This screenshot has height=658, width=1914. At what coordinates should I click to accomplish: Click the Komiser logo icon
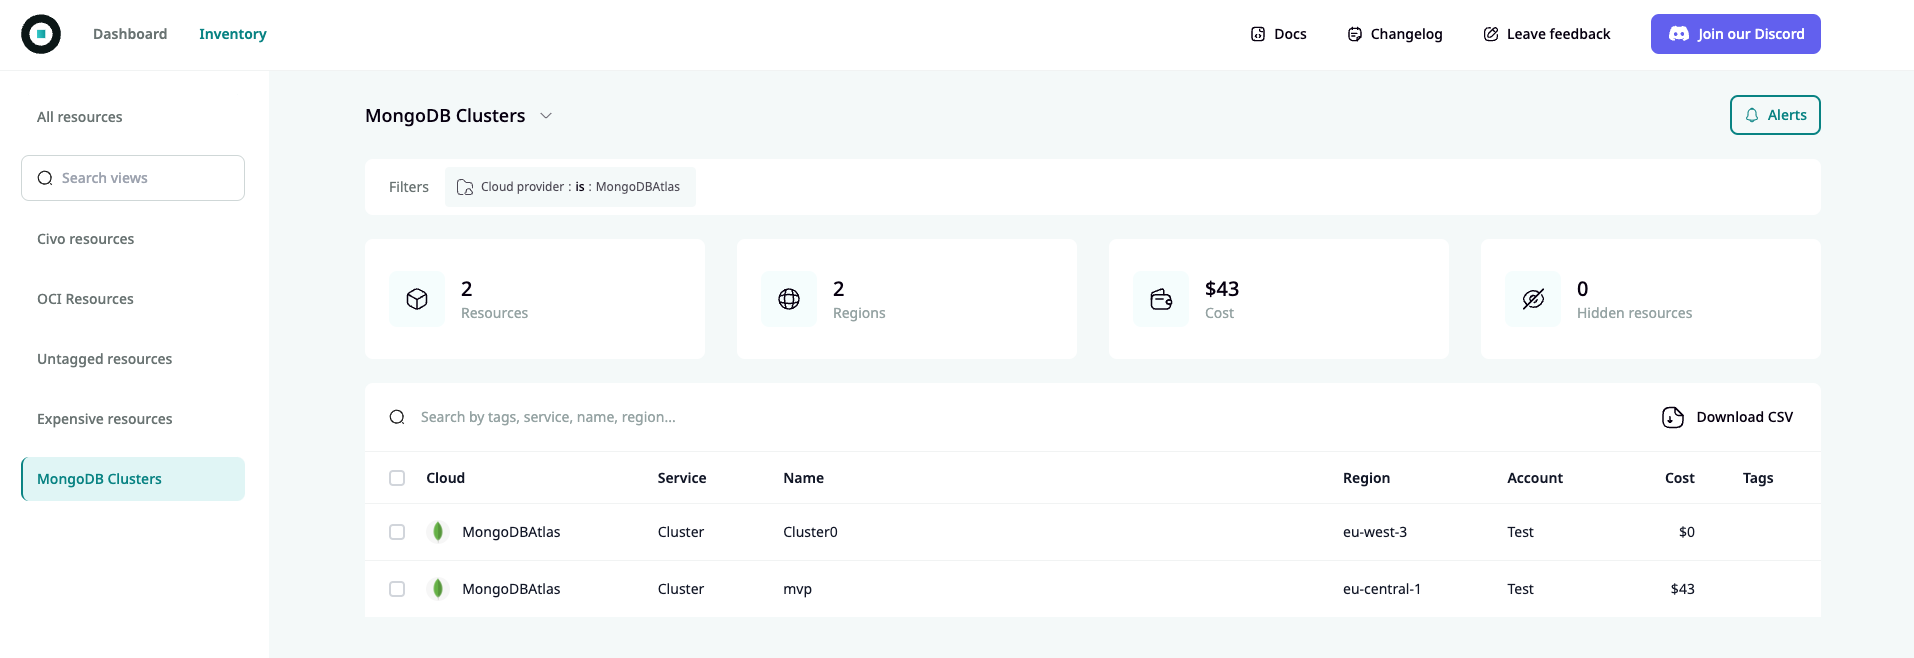tap(41, 34)
